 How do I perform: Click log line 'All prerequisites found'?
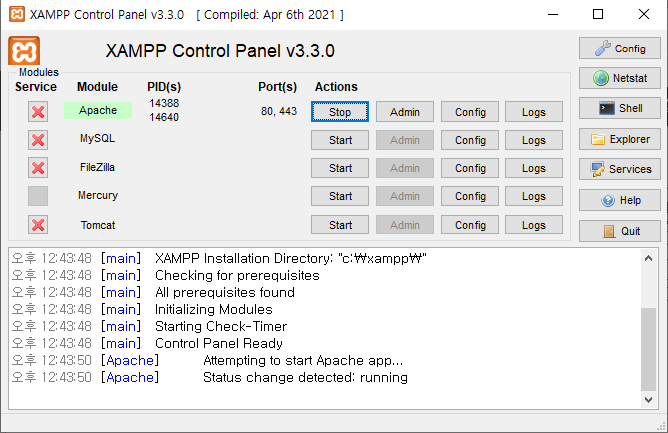pos(225,292)
